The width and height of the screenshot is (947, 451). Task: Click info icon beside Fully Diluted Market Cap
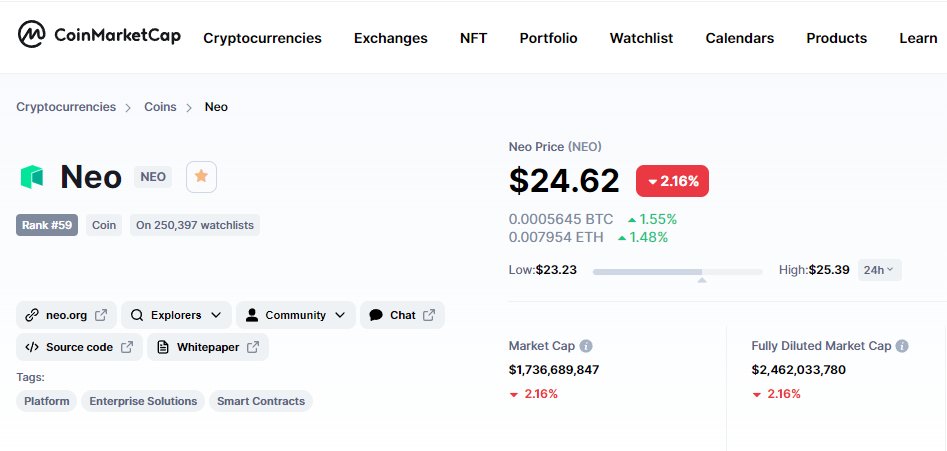pyautogui.click(x=902, y=346)
